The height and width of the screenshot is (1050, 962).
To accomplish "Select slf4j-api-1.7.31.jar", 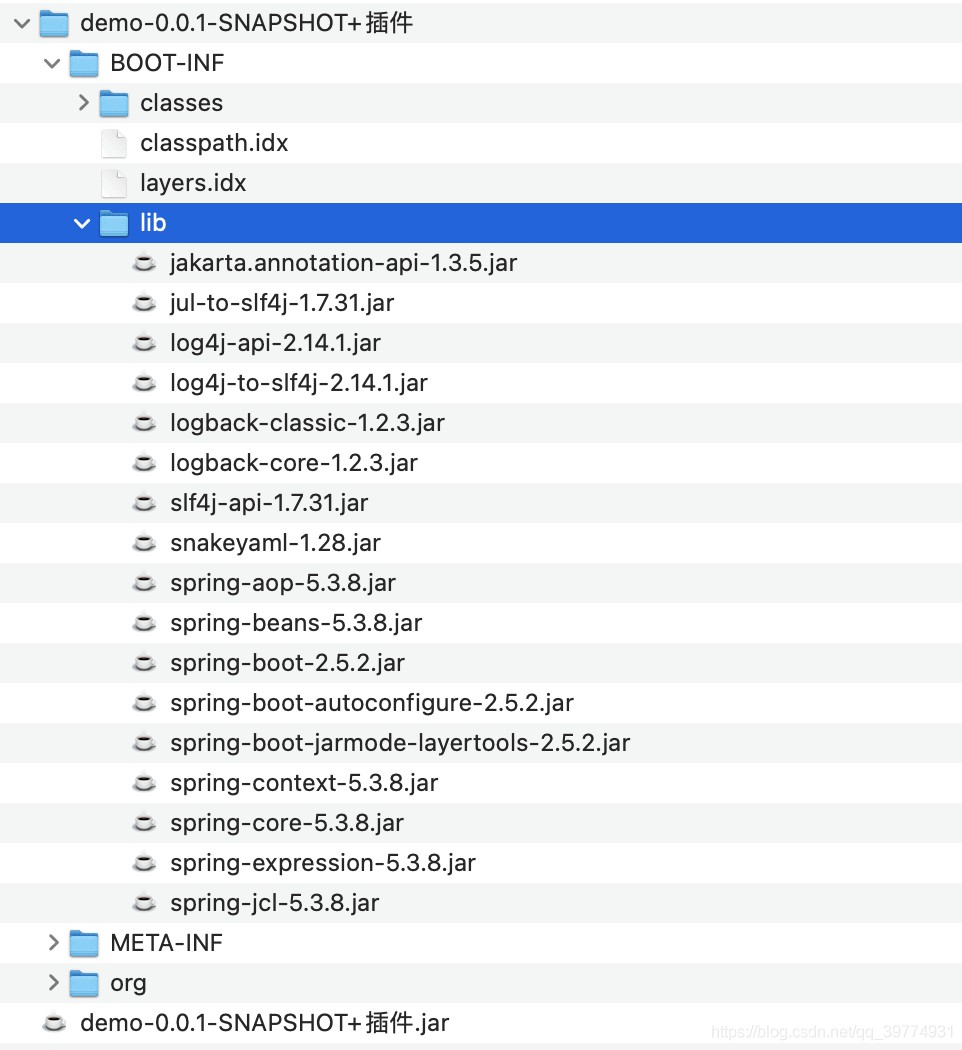I will coord(270,503).
